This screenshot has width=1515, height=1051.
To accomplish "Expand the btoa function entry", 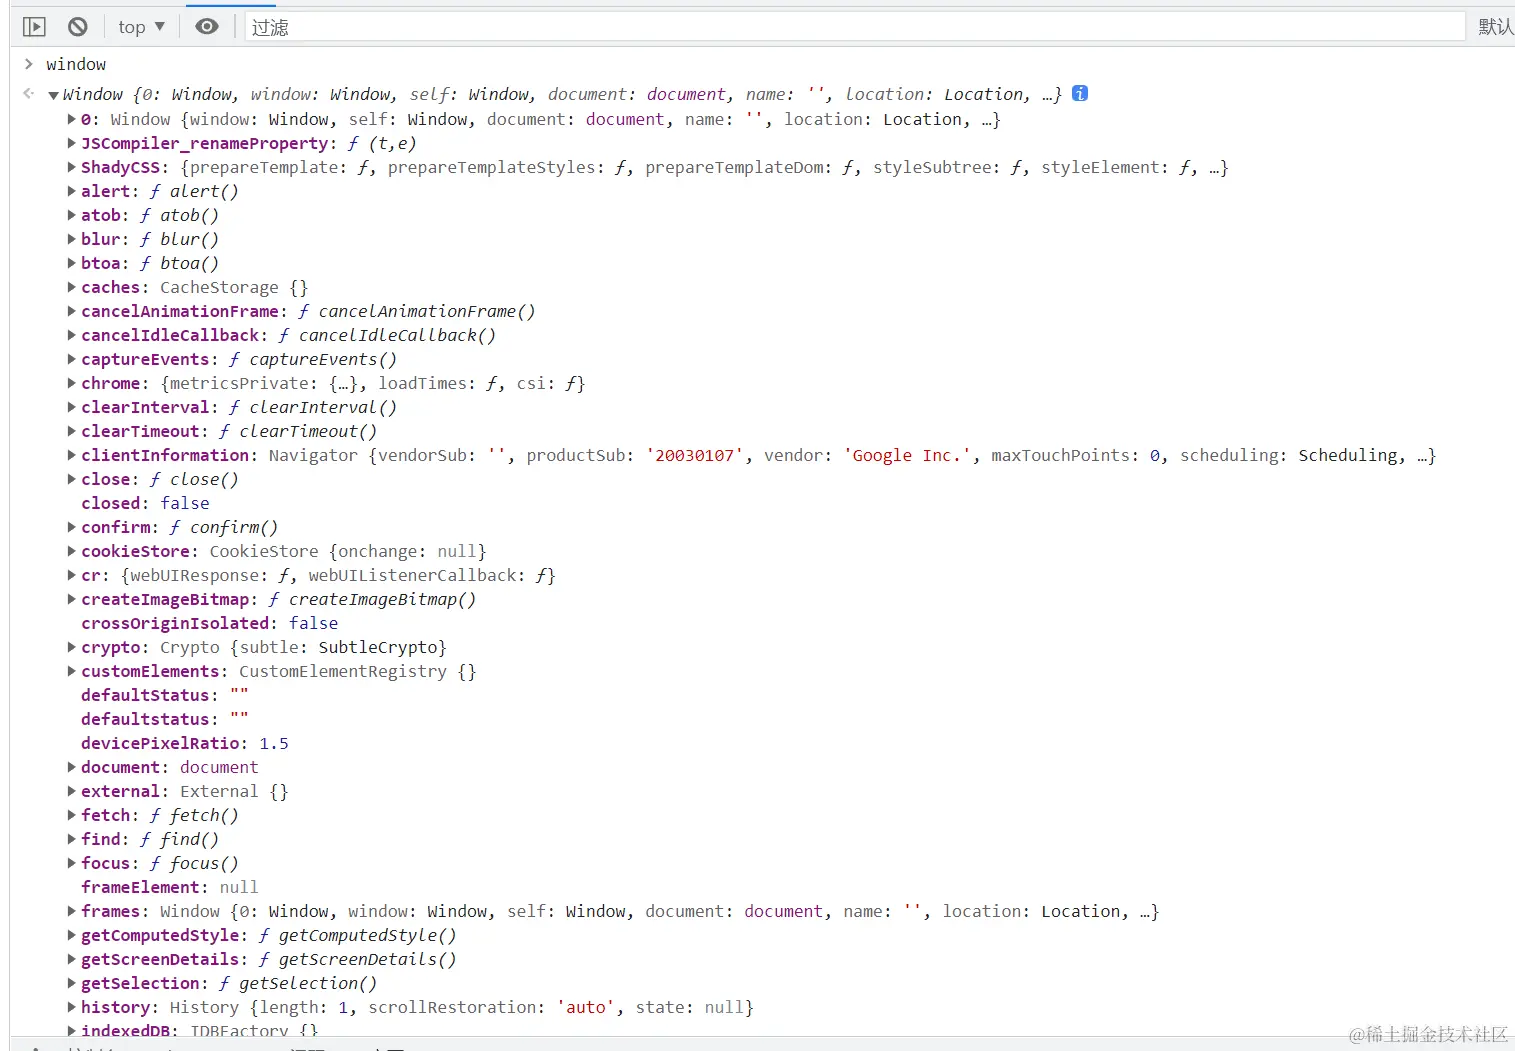I will [72, 263].
